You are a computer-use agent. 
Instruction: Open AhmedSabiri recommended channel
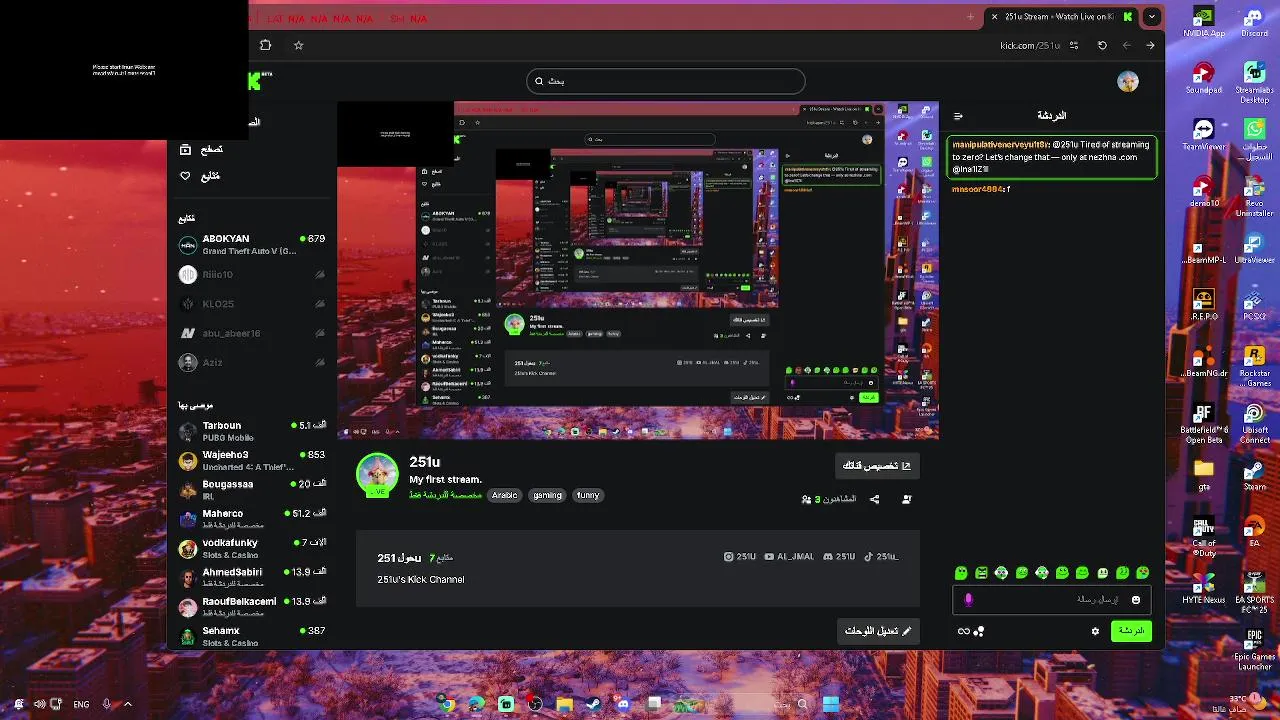[251, 577]
